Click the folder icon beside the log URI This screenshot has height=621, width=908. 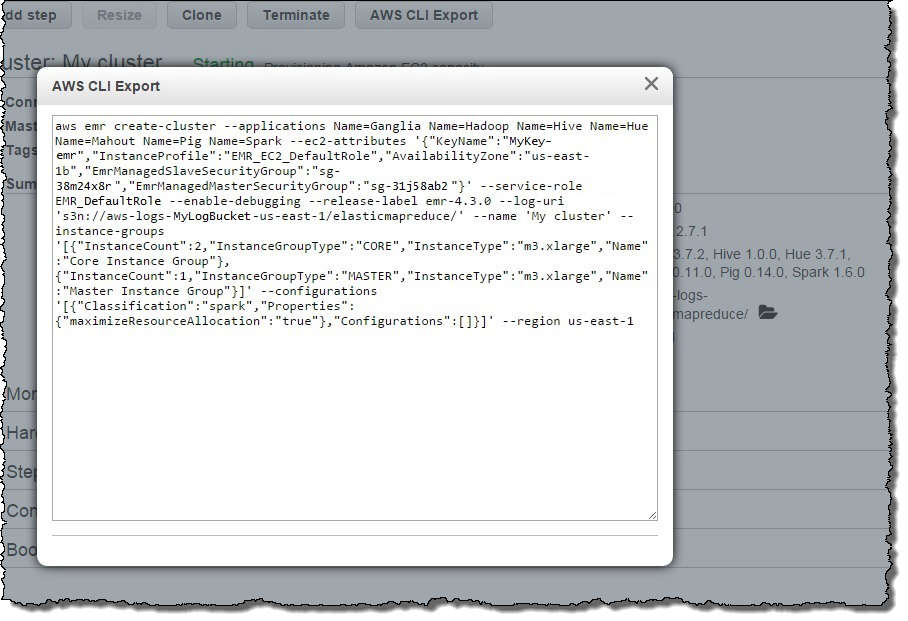point(767,313)
